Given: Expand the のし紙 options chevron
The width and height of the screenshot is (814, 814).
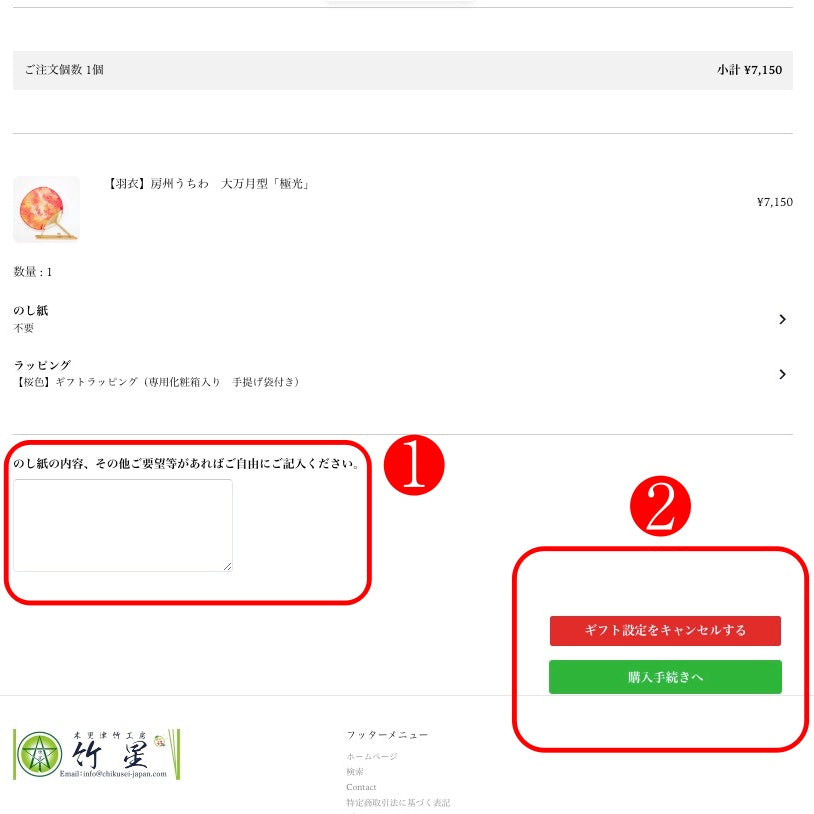Looking at the screenshot, I should 782,319.
